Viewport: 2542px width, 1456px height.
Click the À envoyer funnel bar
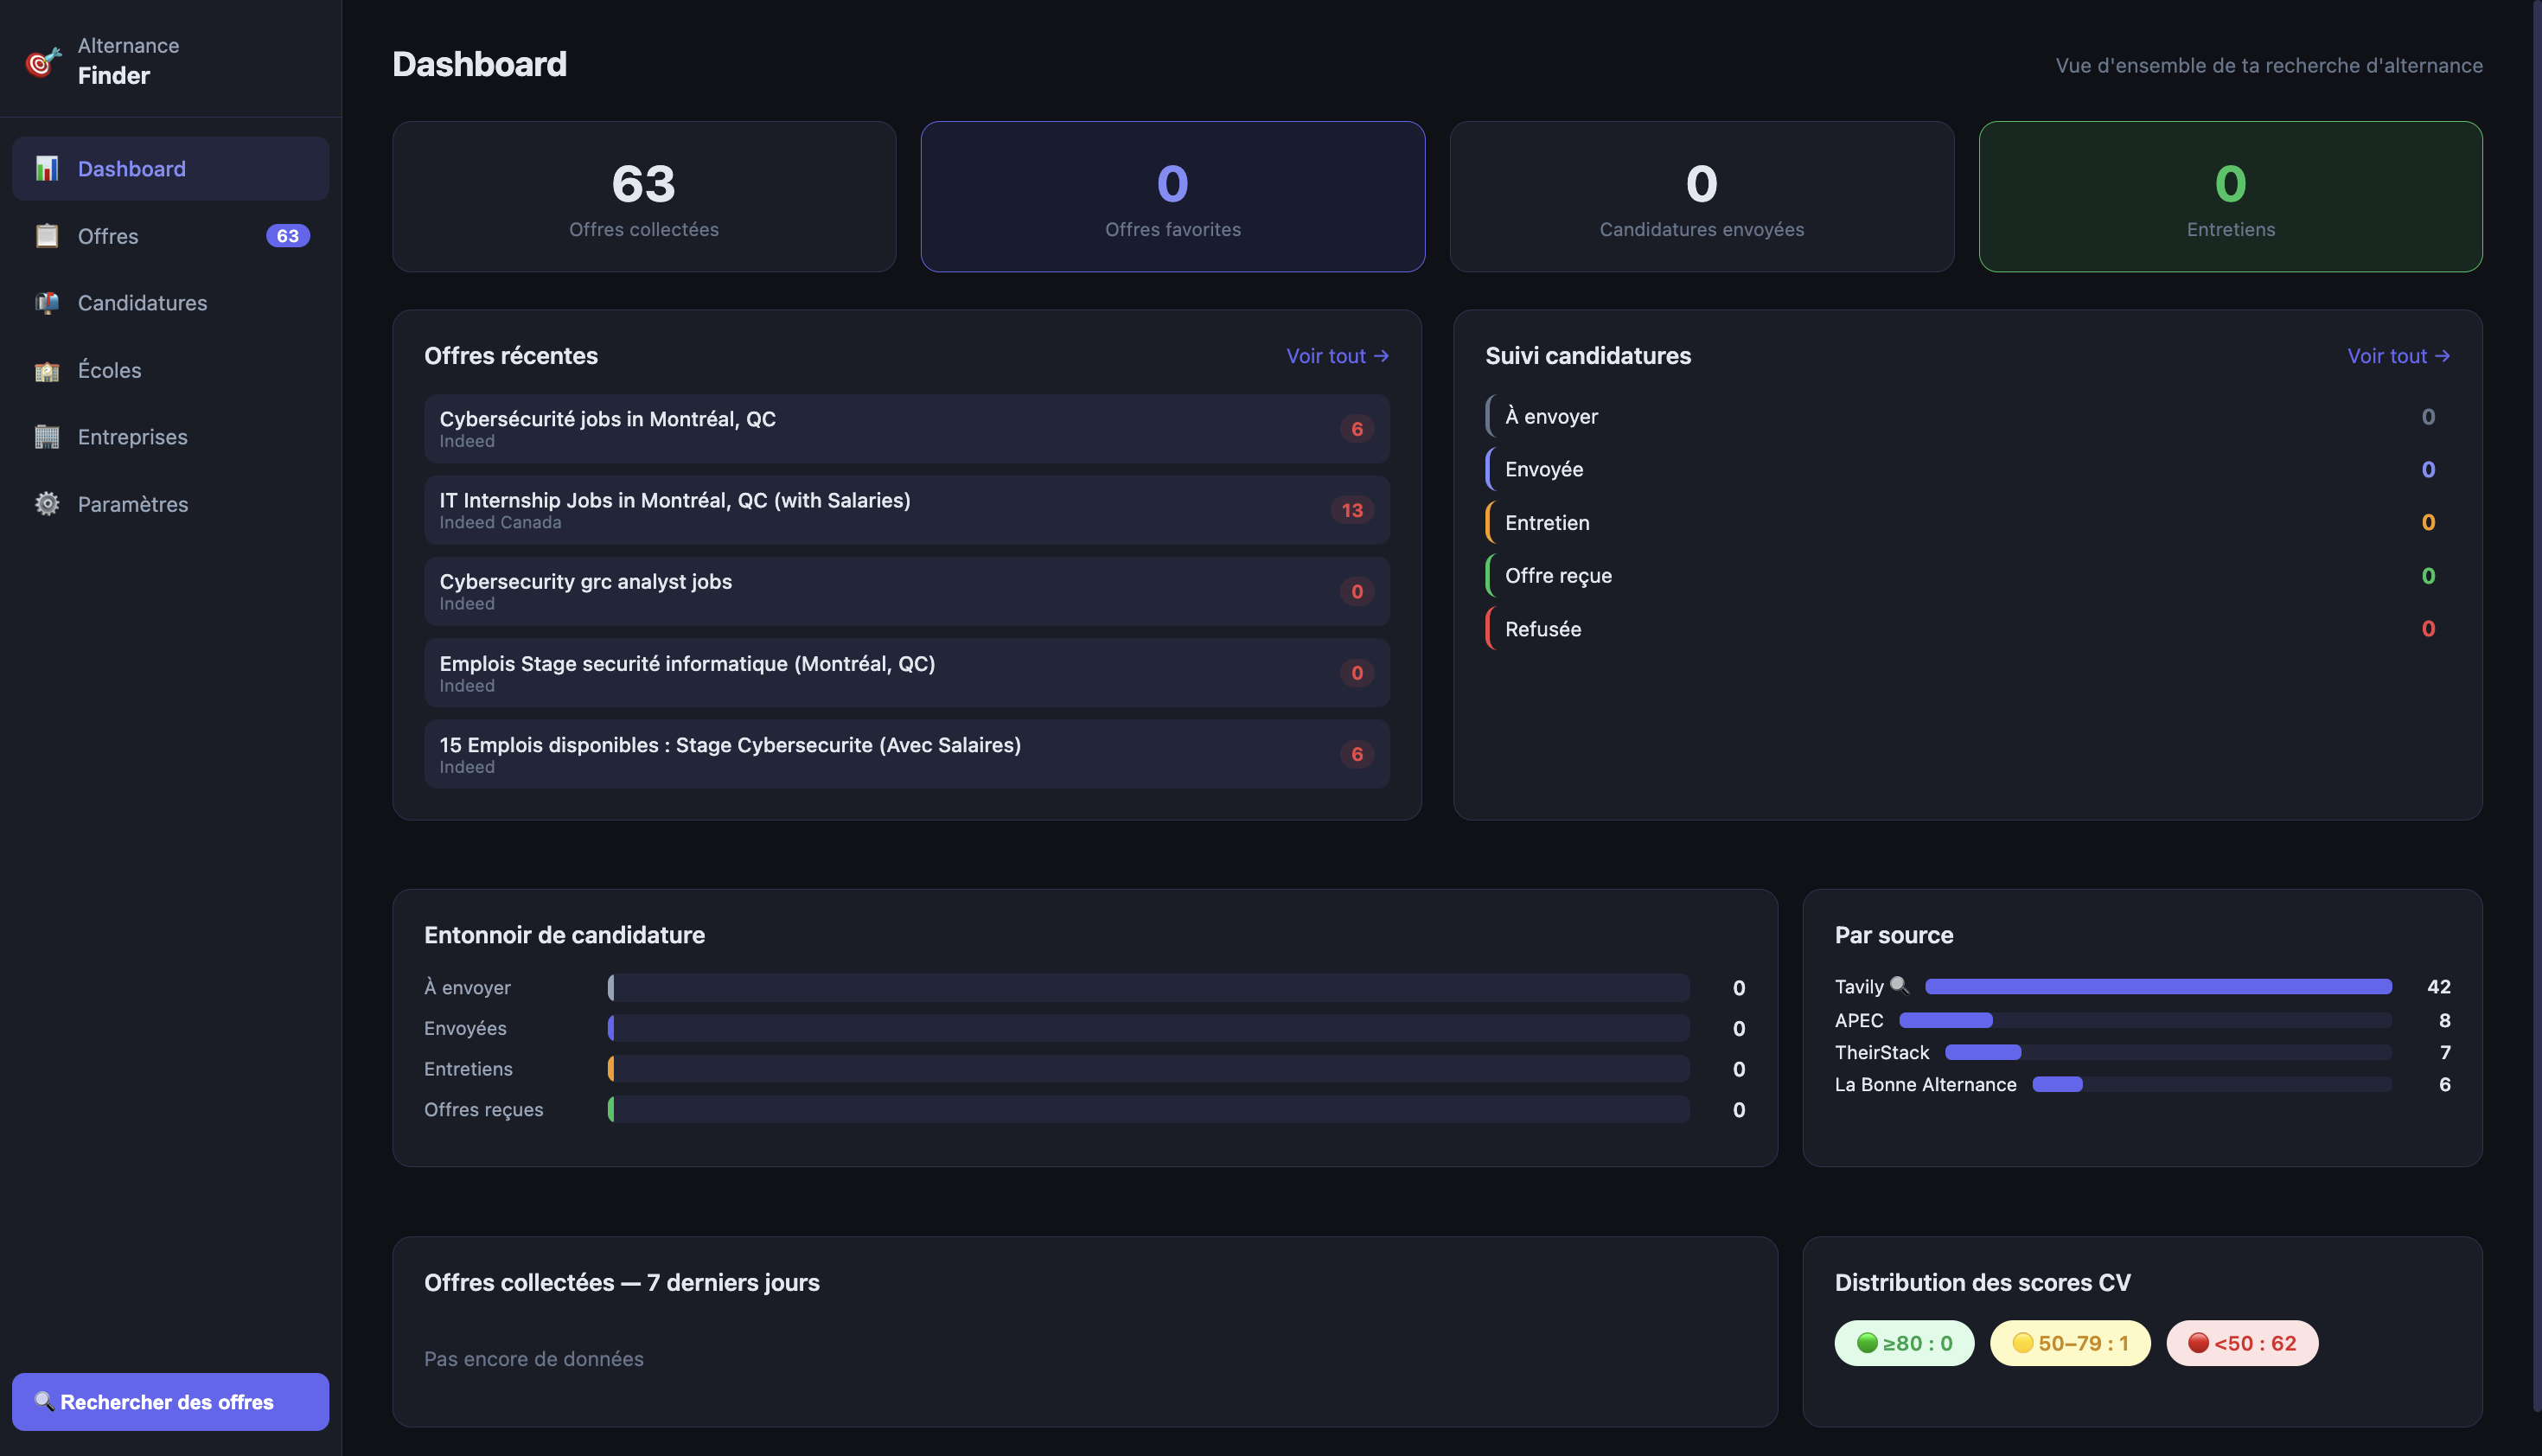coord(1149,988)
